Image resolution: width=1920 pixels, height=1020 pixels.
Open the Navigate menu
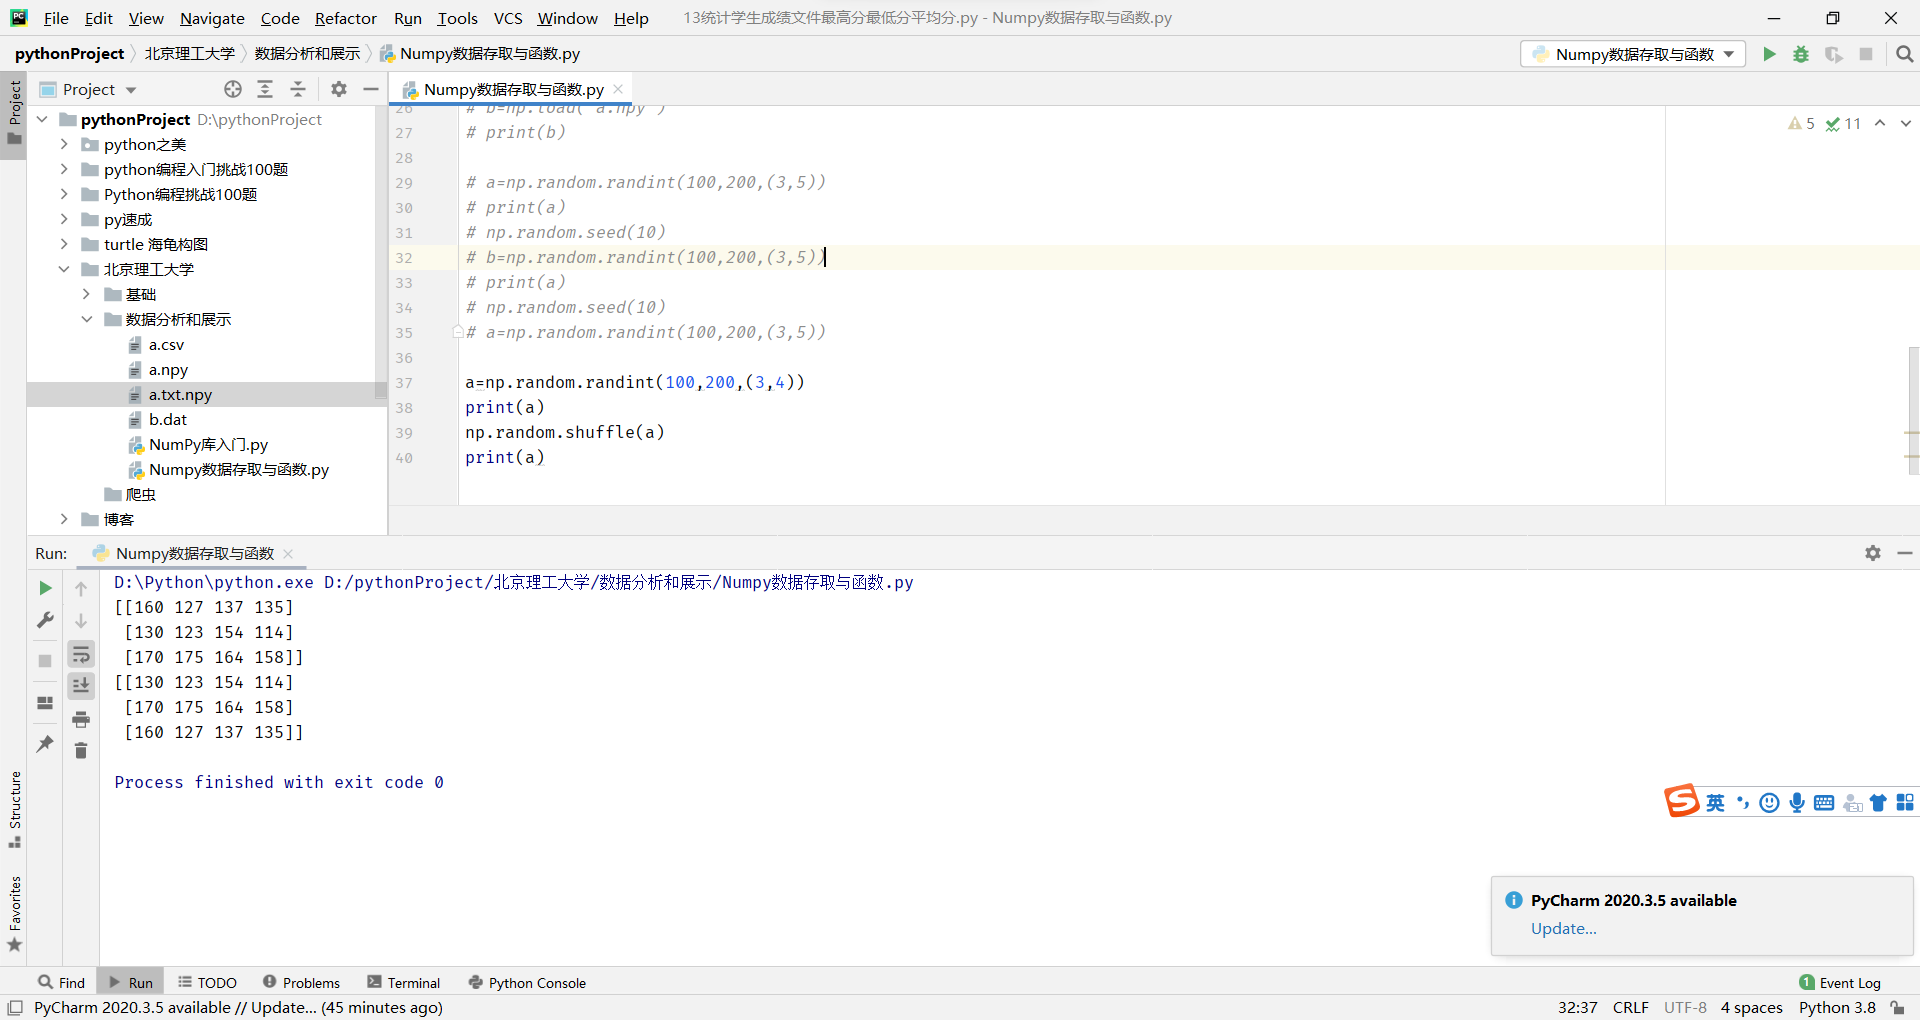[212, 18]
